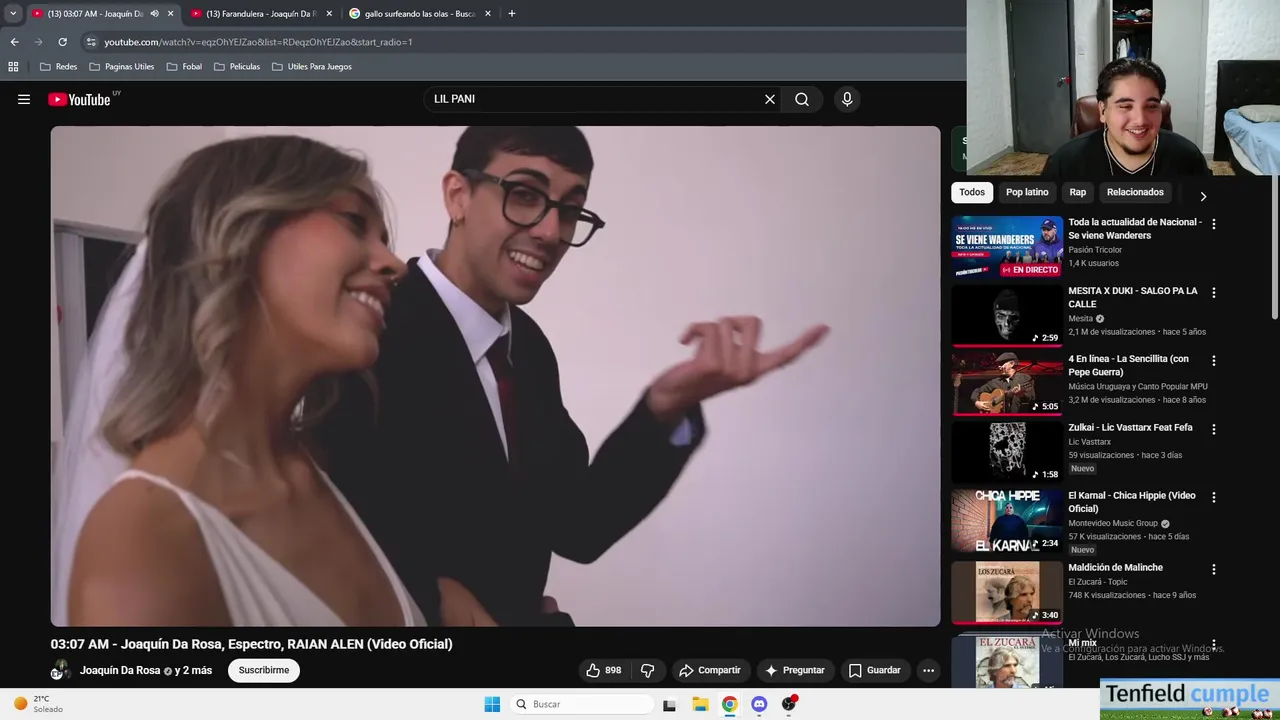Viewport: 1280px width, 720px height.
Task: Select the Rap filter chip
Action: pyautogui.click(x=1077, y=192)
